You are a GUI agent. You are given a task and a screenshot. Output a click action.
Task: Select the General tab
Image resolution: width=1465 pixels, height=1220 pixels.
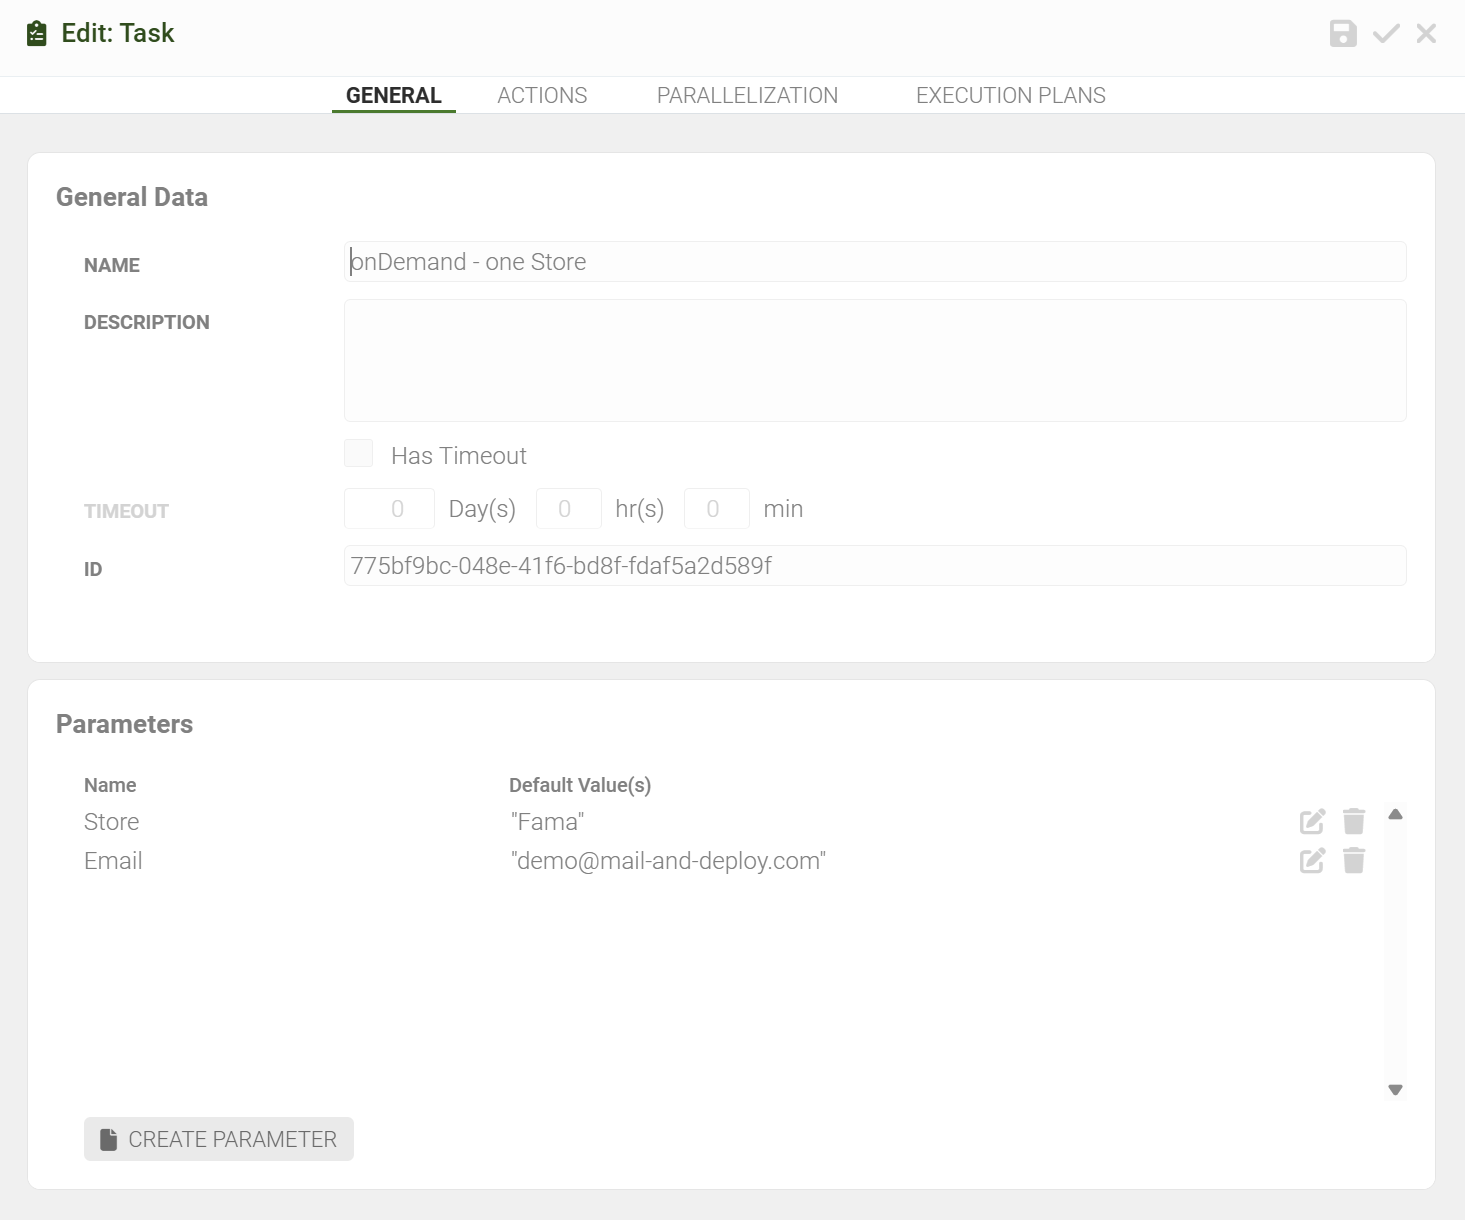pos(393,96)
